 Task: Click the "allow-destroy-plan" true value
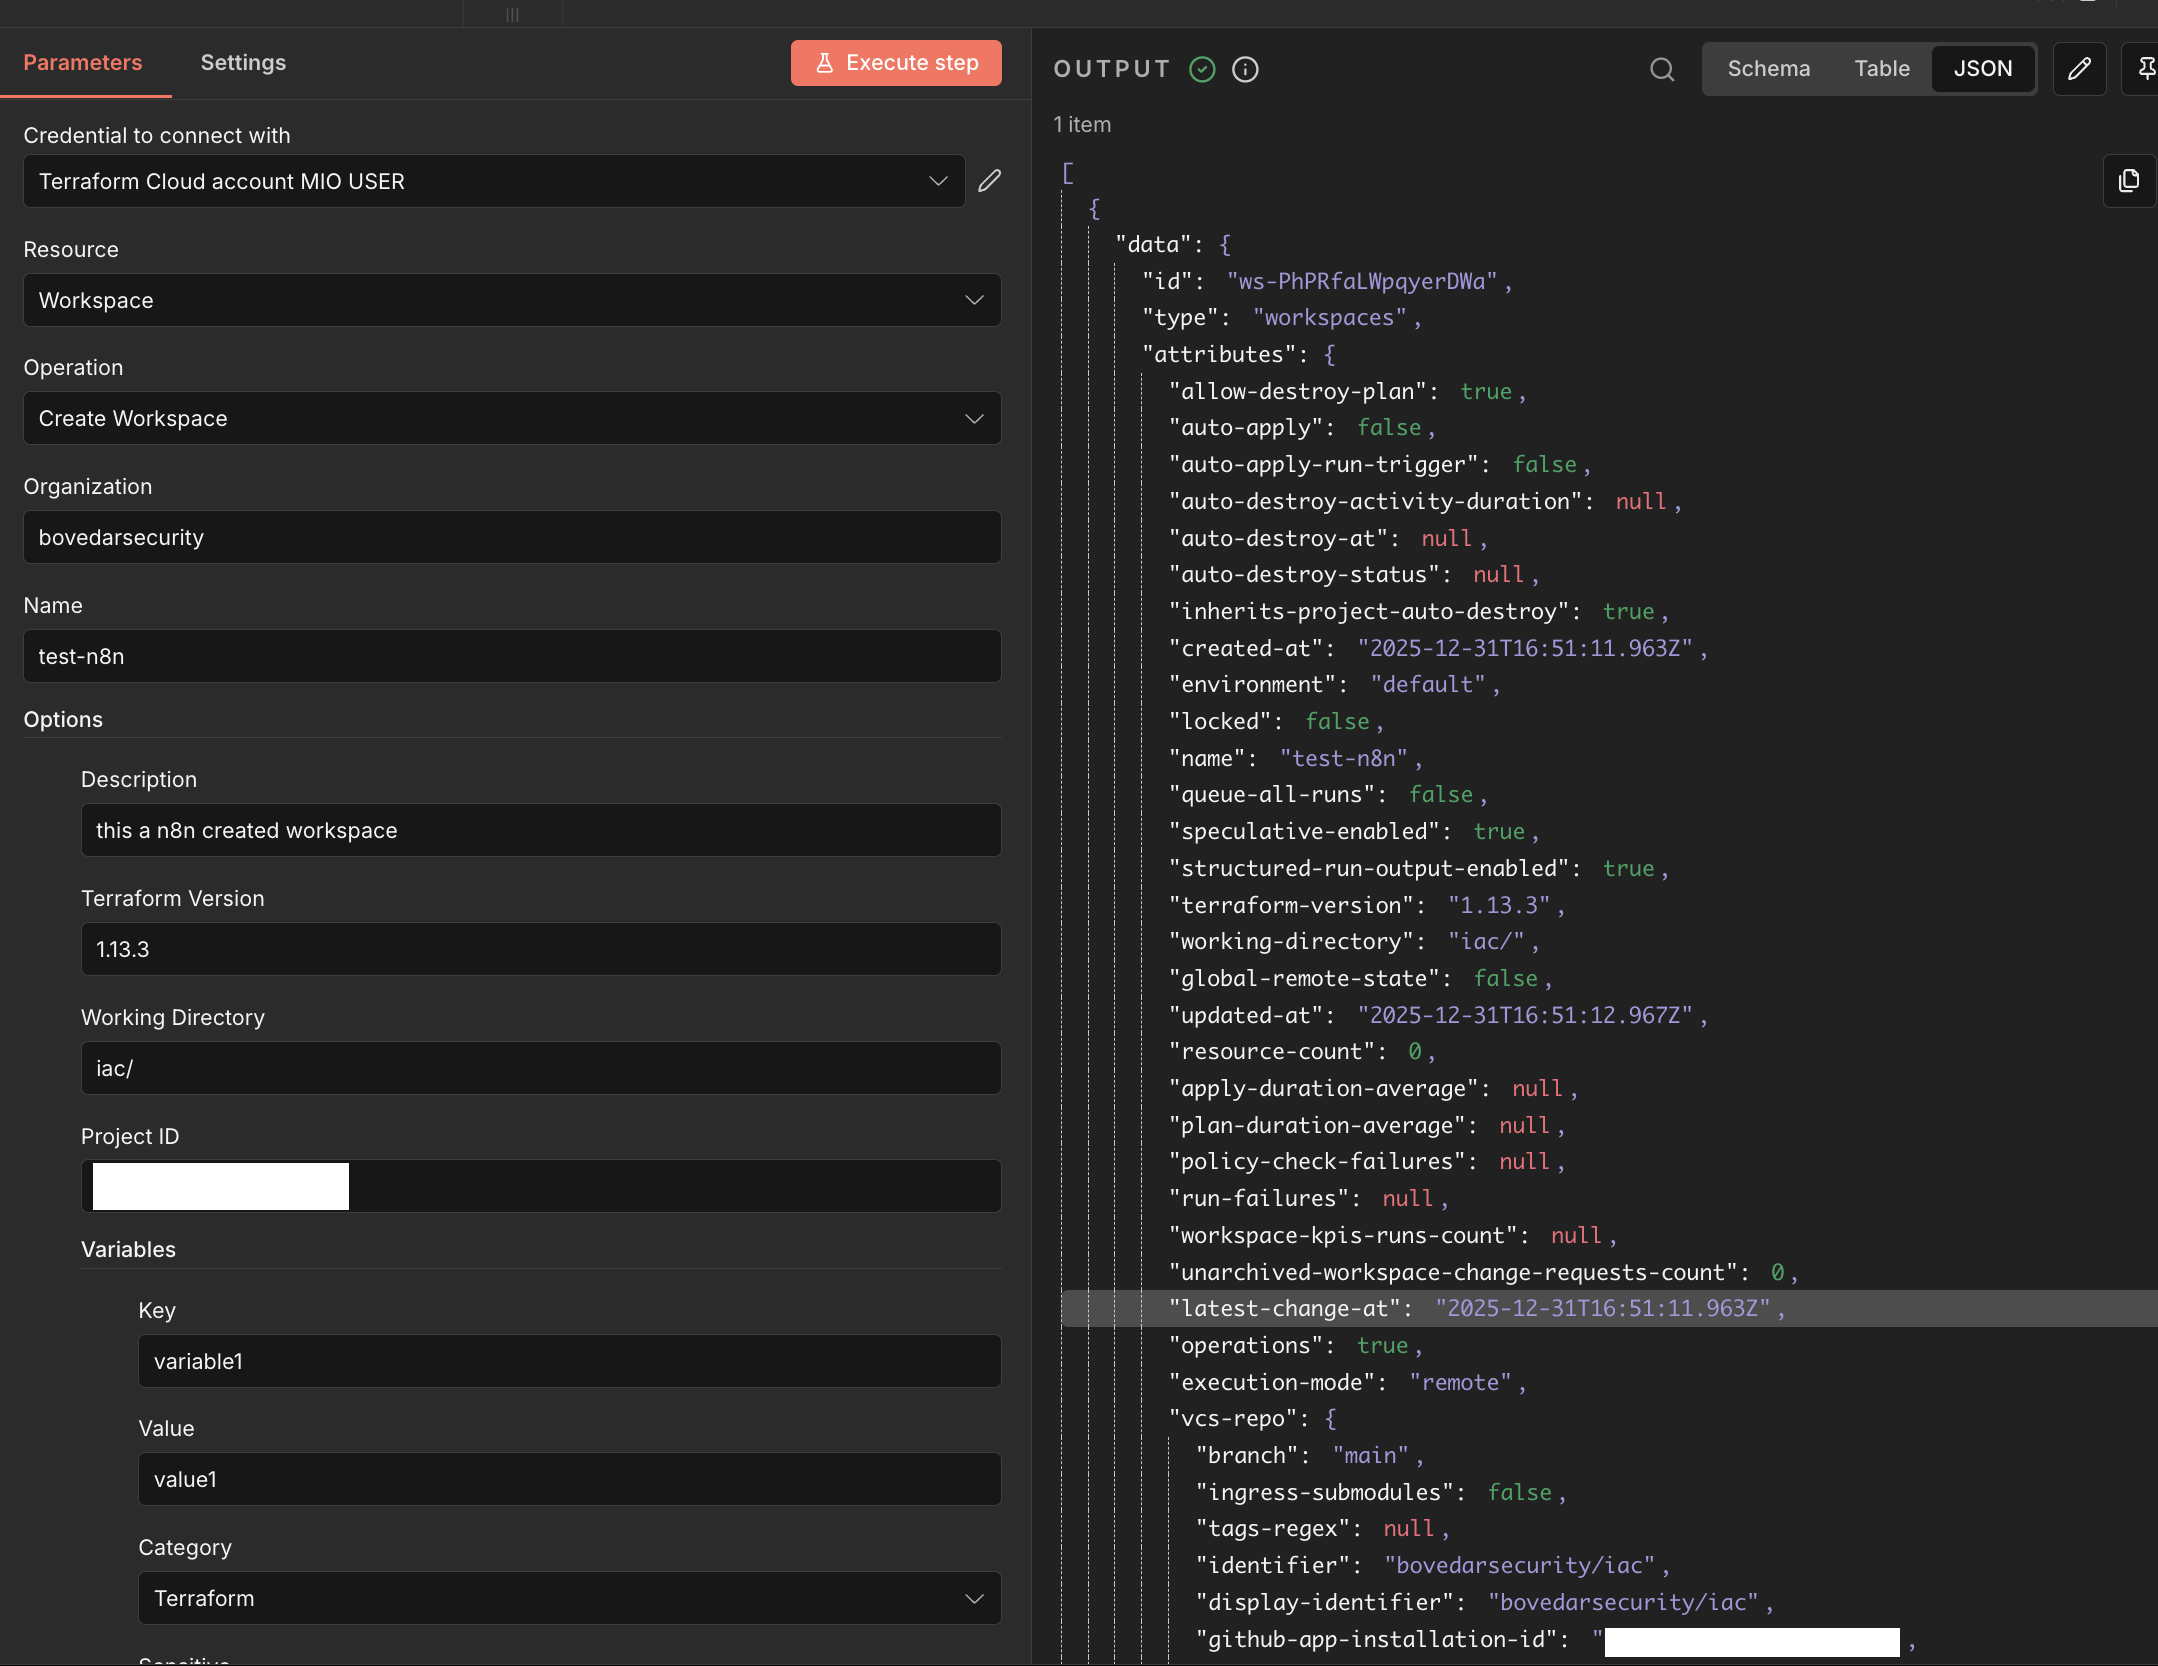(x=1486, y=391)
